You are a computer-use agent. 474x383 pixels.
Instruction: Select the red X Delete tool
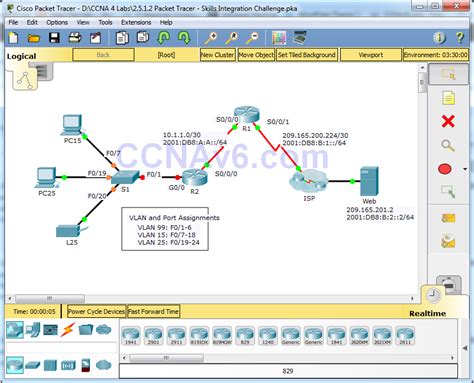448,121
